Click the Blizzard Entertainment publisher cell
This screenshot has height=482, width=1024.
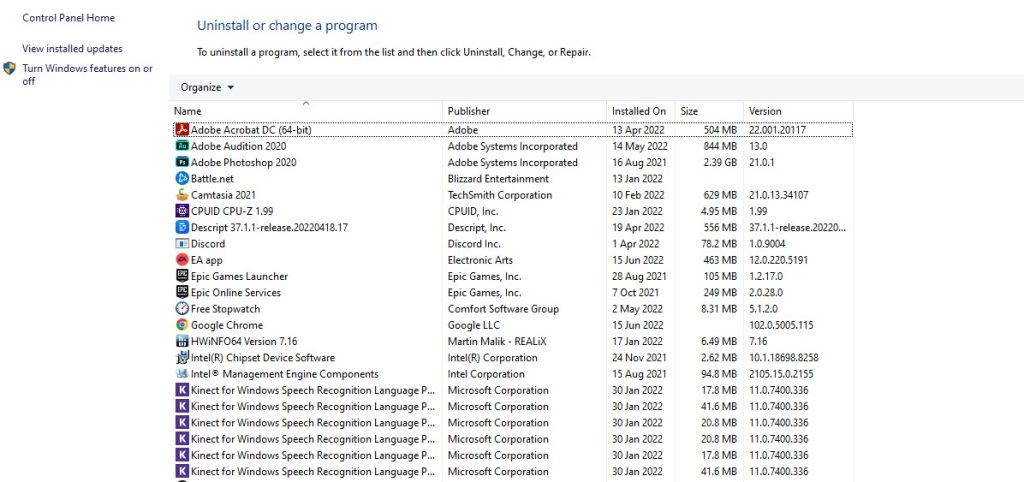pos(498,178)
